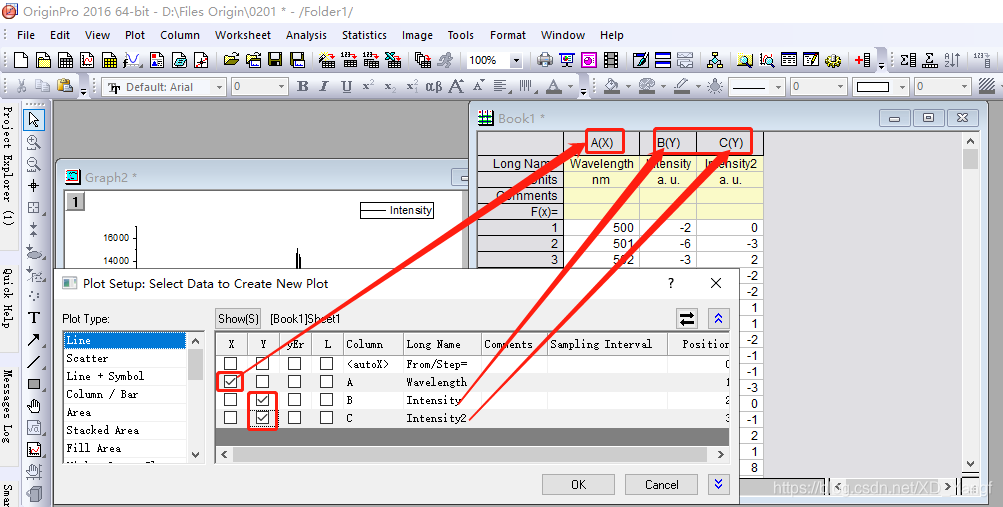This screenshot has height=507, width=1003.
Task: Open statistics on columns (sigma) icon
Action: point(907,61)
